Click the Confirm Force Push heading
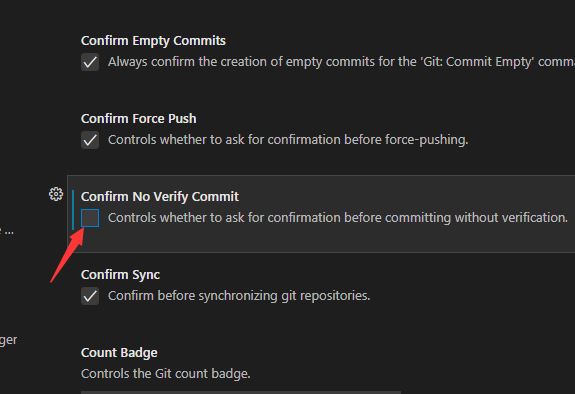 (139, 118)
